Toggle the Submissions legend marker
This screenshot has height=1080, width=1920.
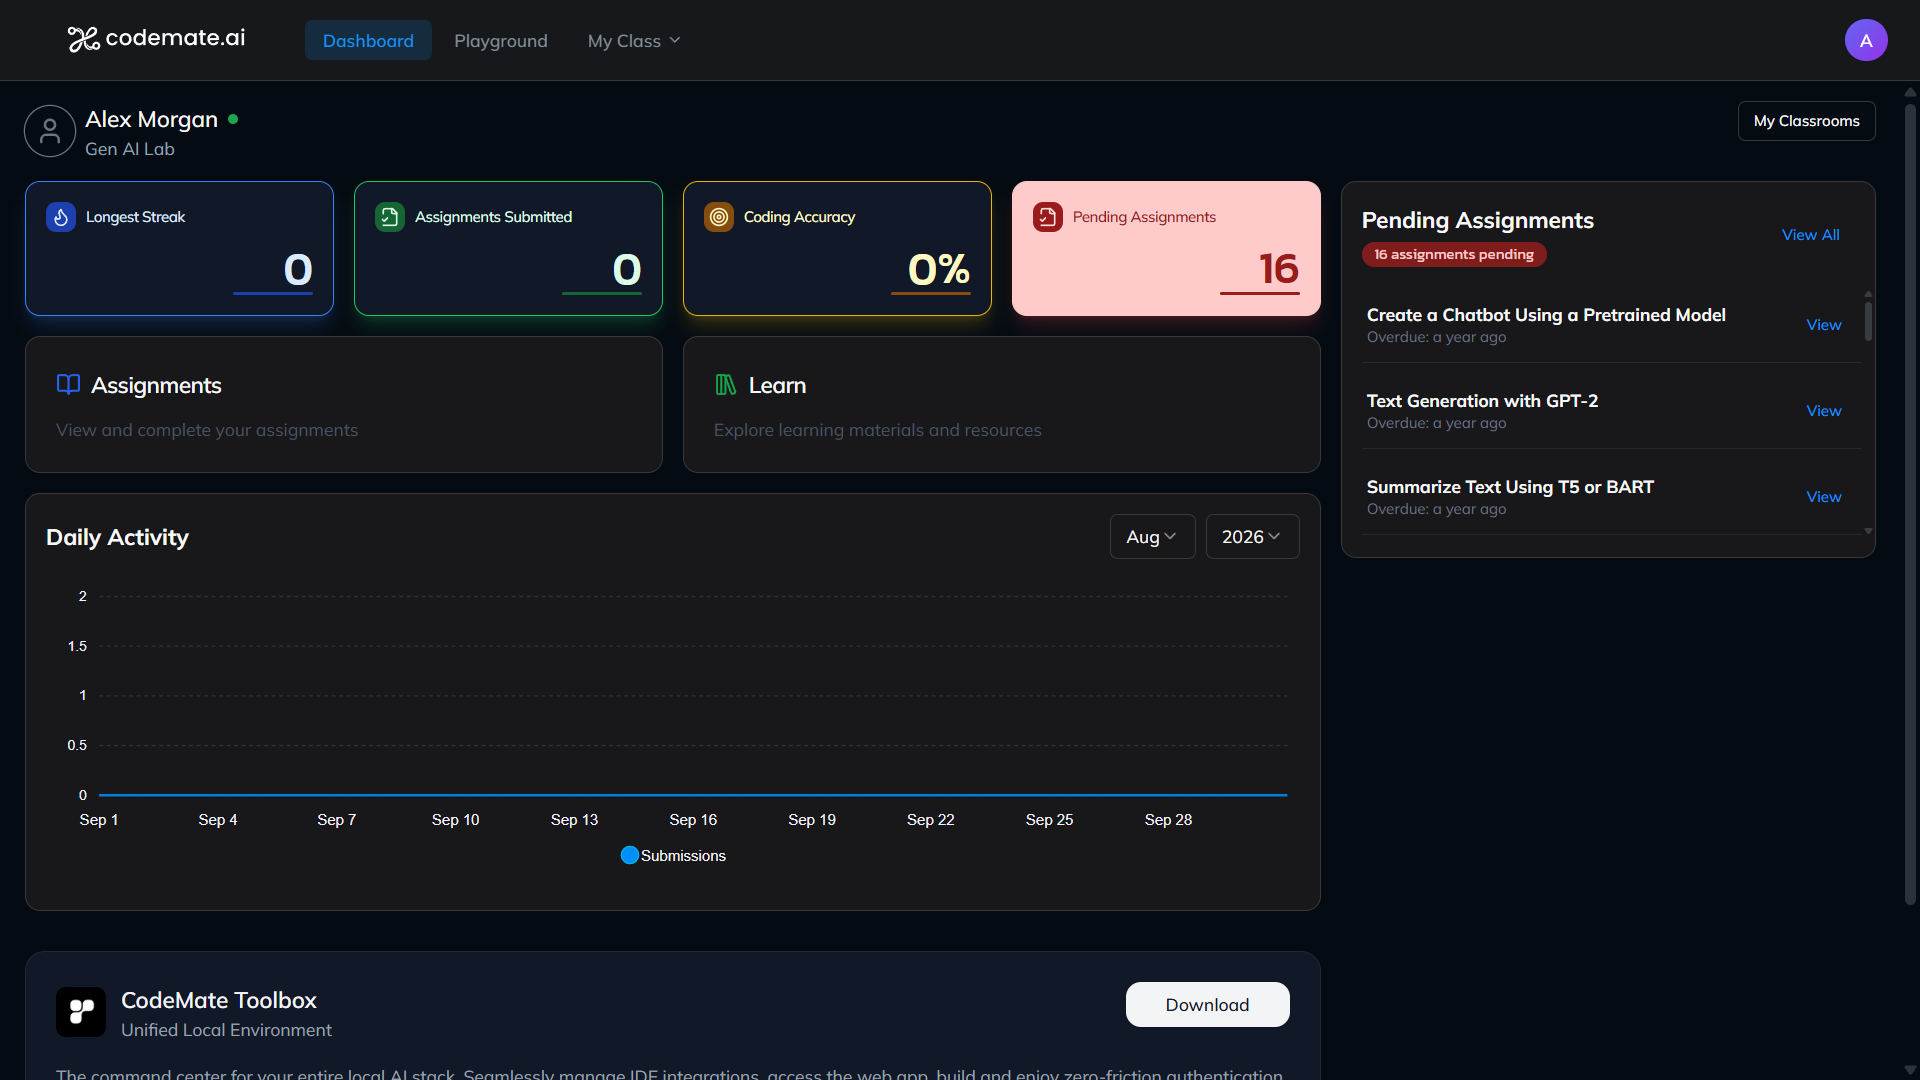pos(630,855)
